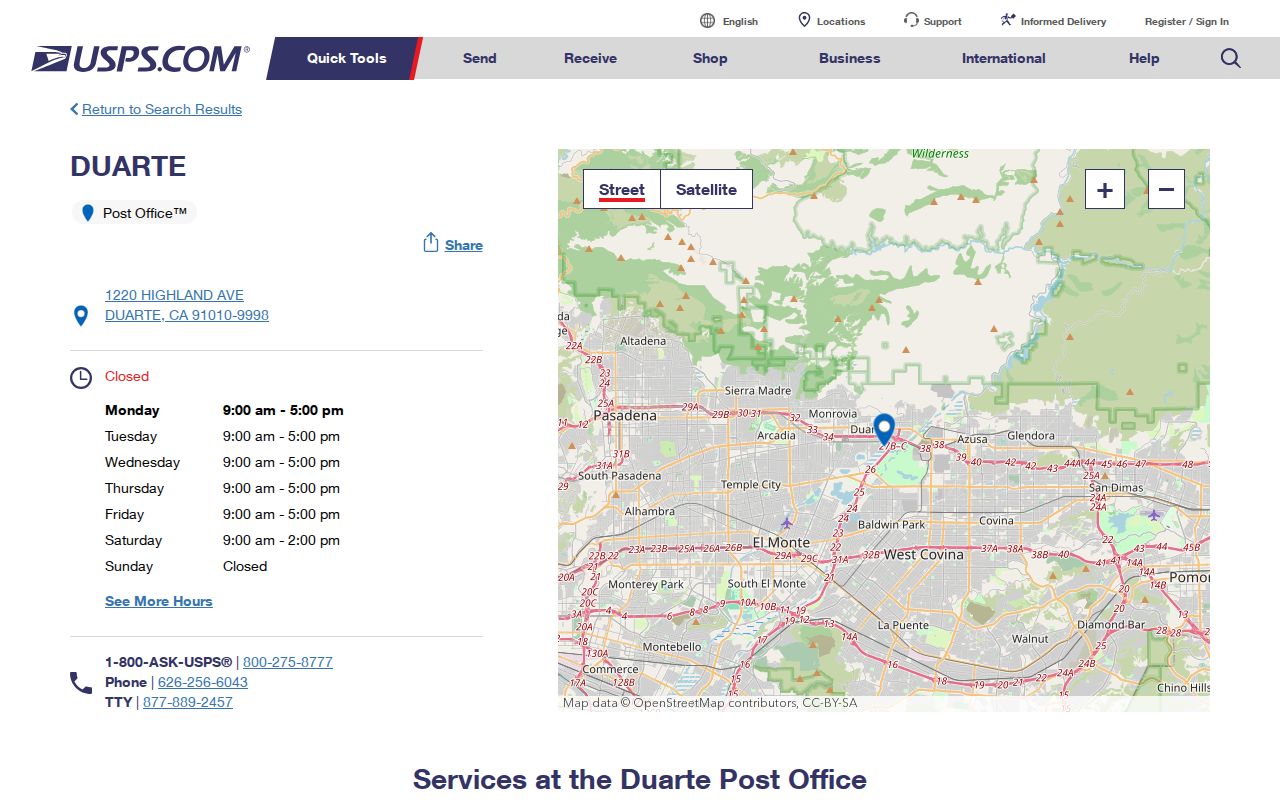Screen dimensions: 1280x800
Task: Open the Send menu
Action: tap(480, 58)
